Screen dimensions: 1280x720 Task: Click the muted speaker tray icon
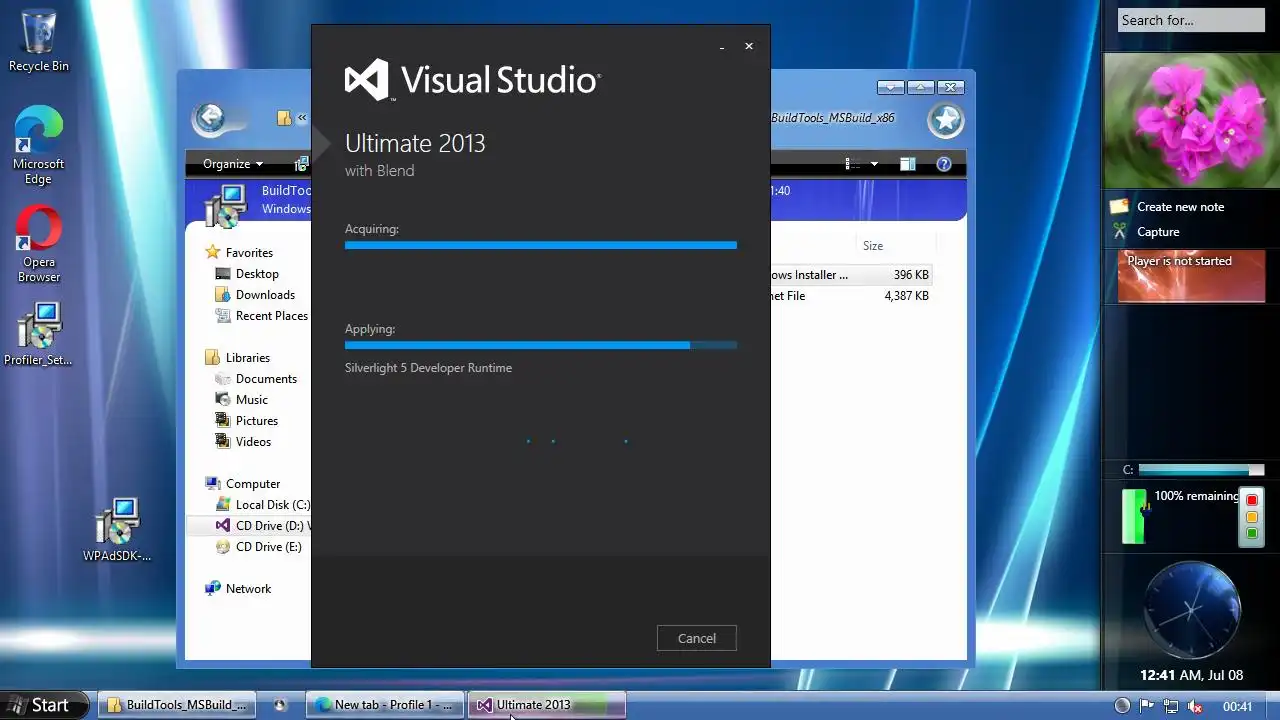(1194, 706)
